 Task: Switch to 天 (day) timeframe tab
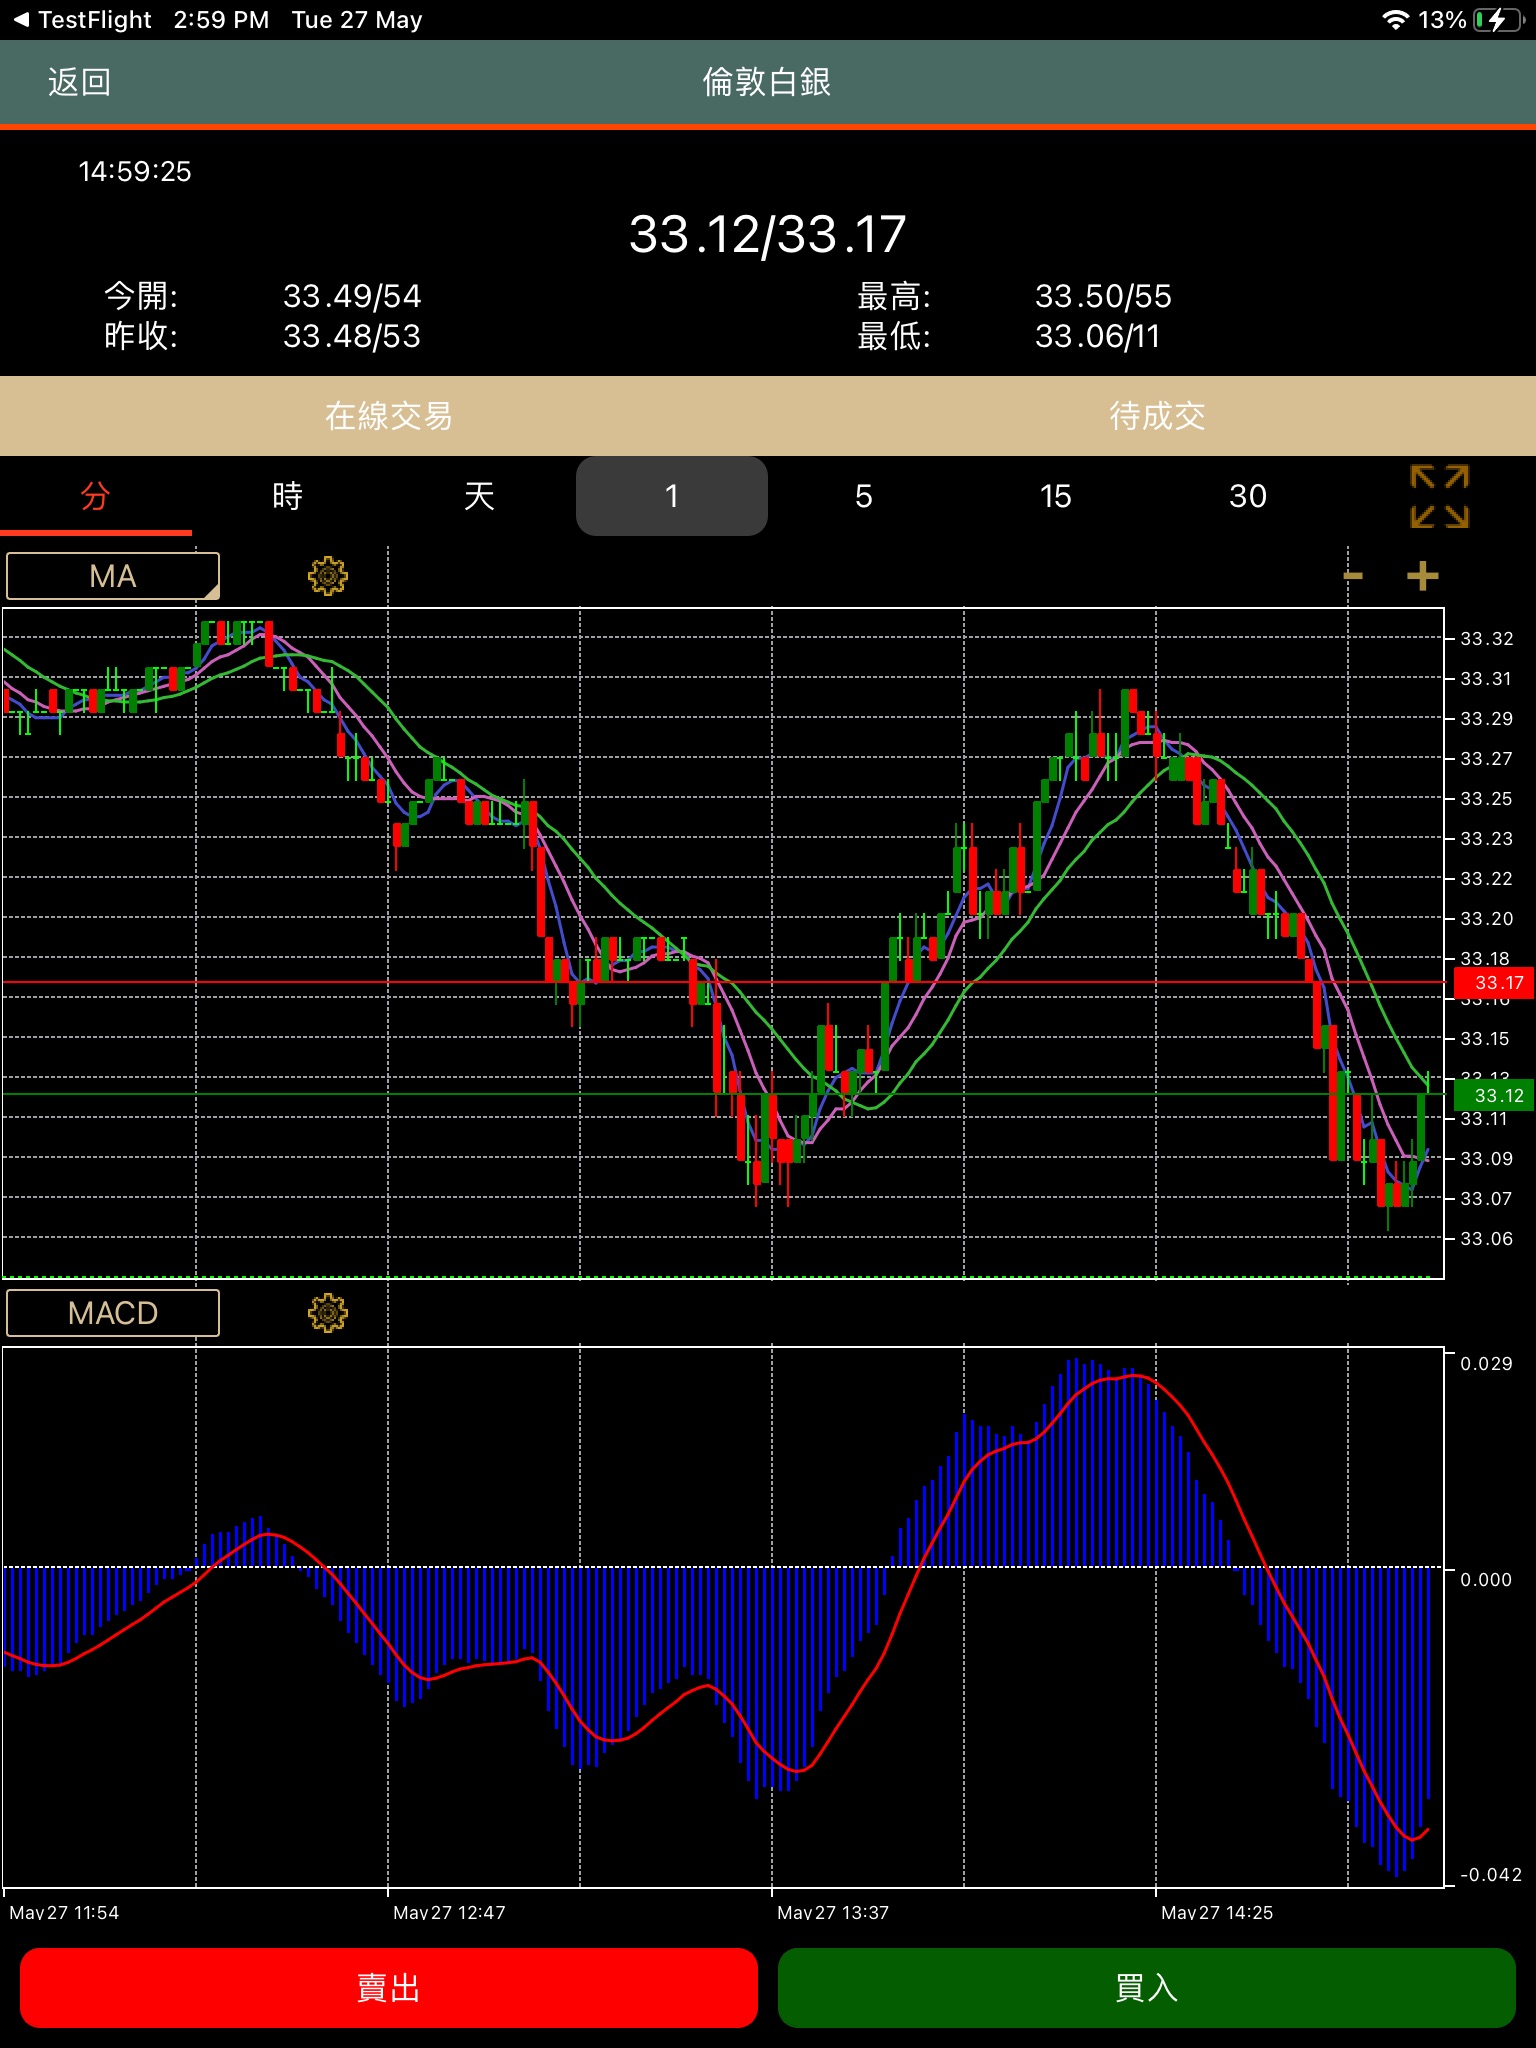pyautogui.click(x=479, y=496)
